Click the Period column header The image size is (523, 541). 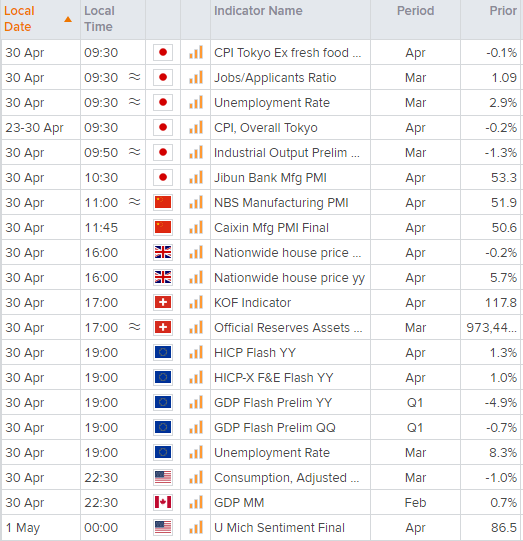(415, 11)
